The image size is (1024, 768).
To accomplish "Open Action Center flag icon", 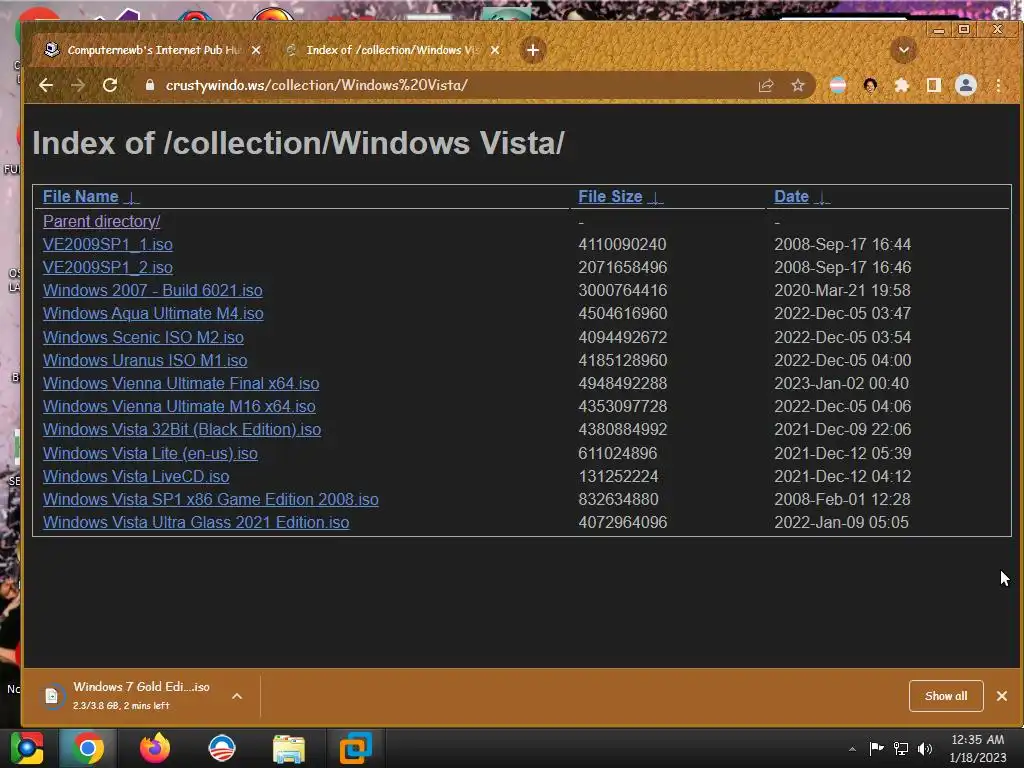I will coord(876,748).
